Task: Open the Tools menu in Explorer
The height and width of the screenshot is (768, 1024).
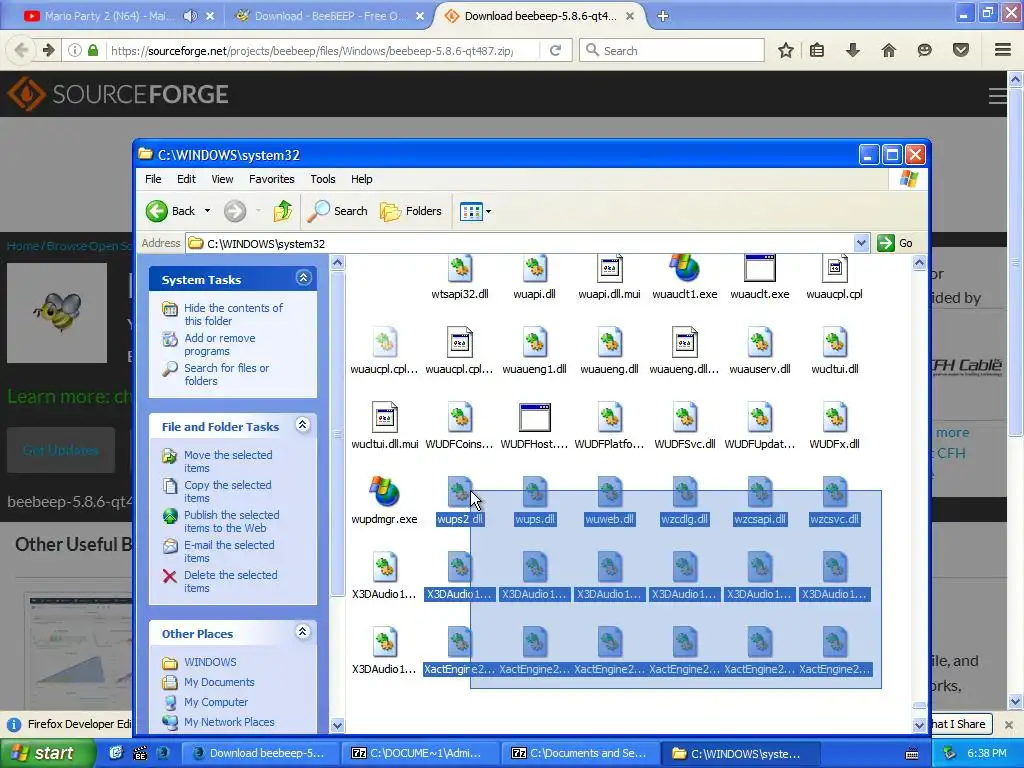Action: [323, 179]
